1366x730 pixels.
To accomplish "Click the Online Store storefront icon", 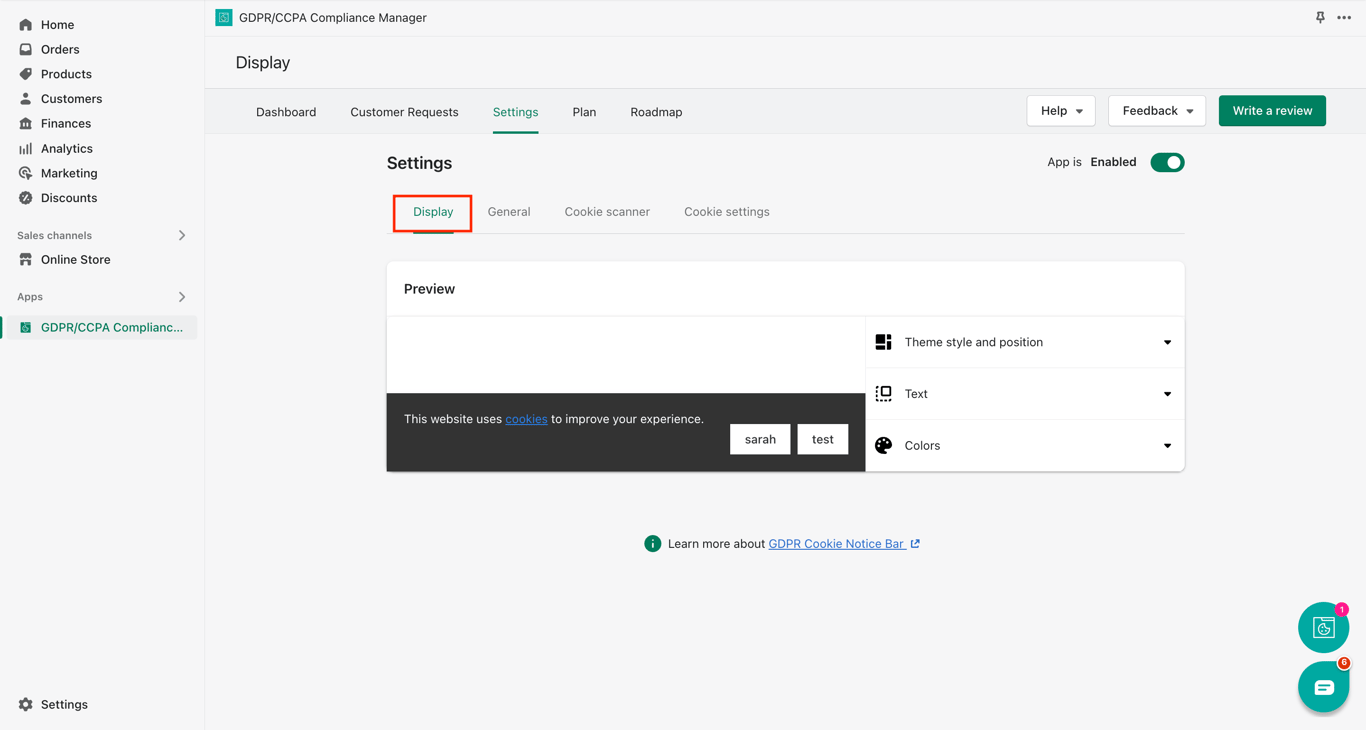I will click(26, 260).
